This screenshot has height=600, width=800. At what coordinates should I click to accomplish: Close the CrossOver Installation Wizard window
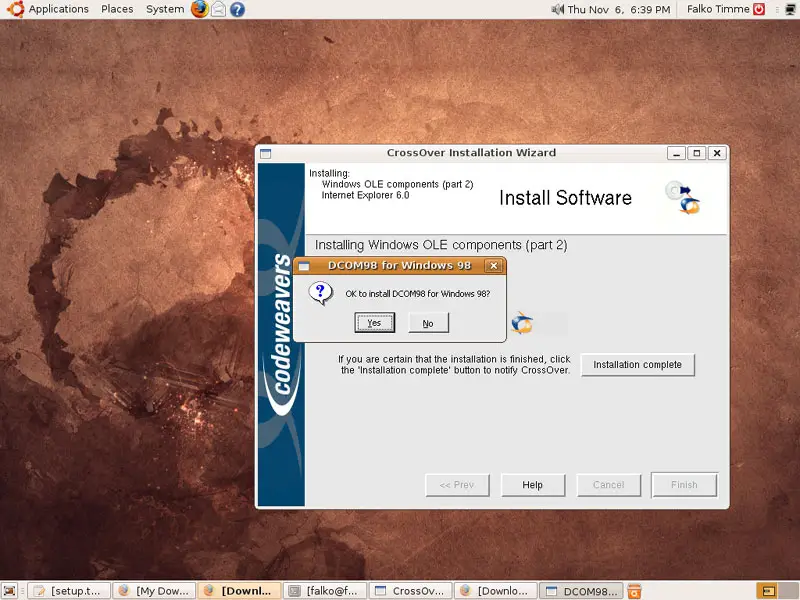717,153
